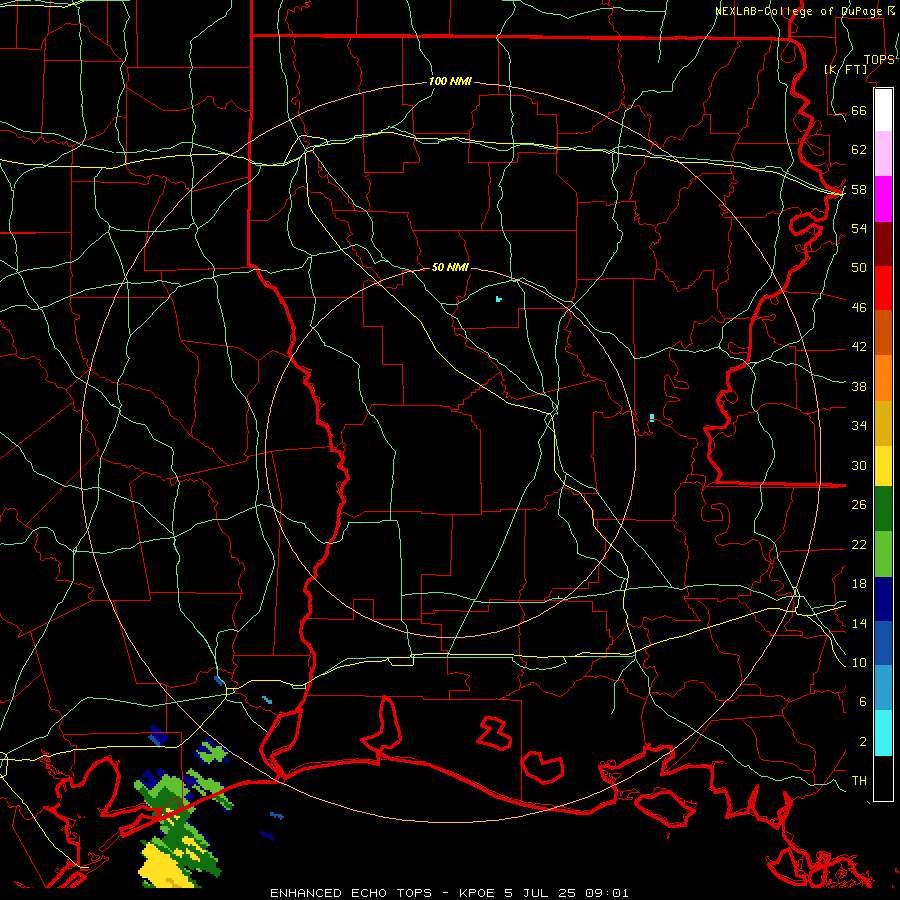This screenshot has width=900, height=900.
Task: Click the cyan 2 kft legend swatch
Action: 883,734
